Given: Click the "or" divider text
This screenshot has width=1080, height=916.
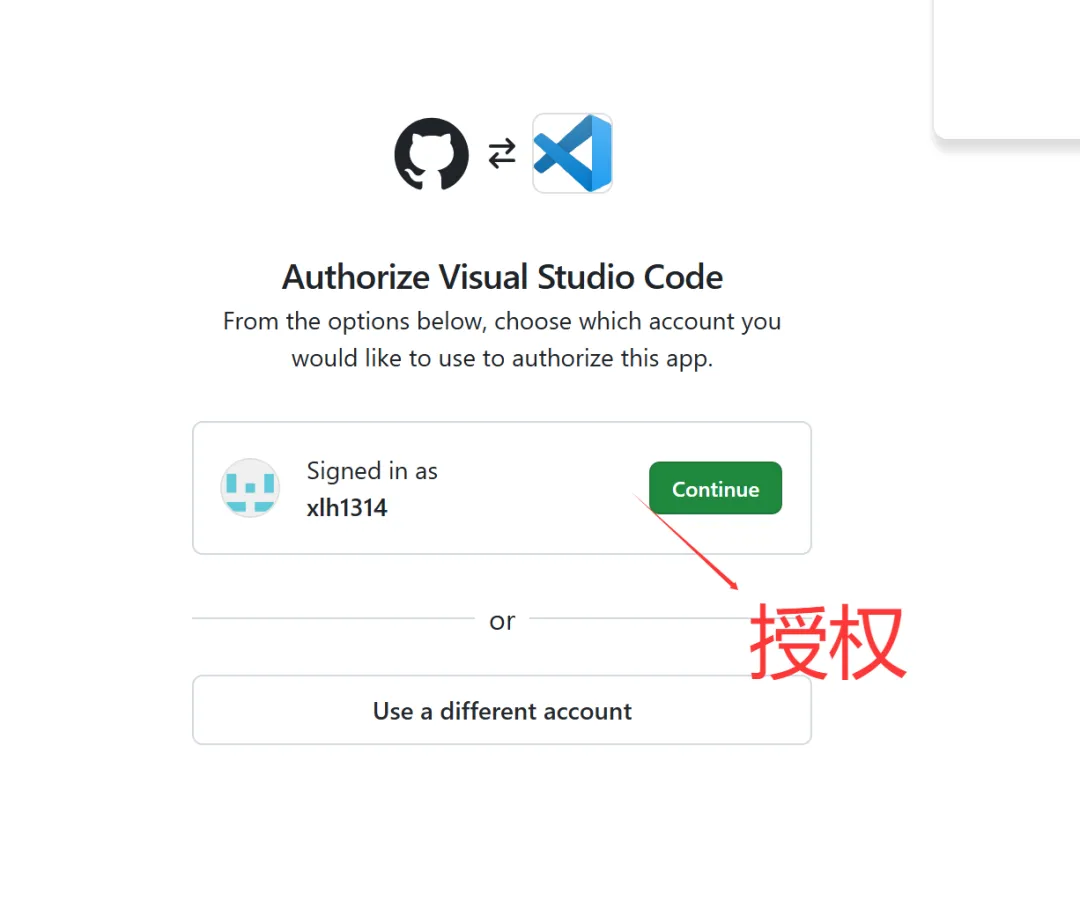Looking at the screenshot, I should tap(502, 621).
